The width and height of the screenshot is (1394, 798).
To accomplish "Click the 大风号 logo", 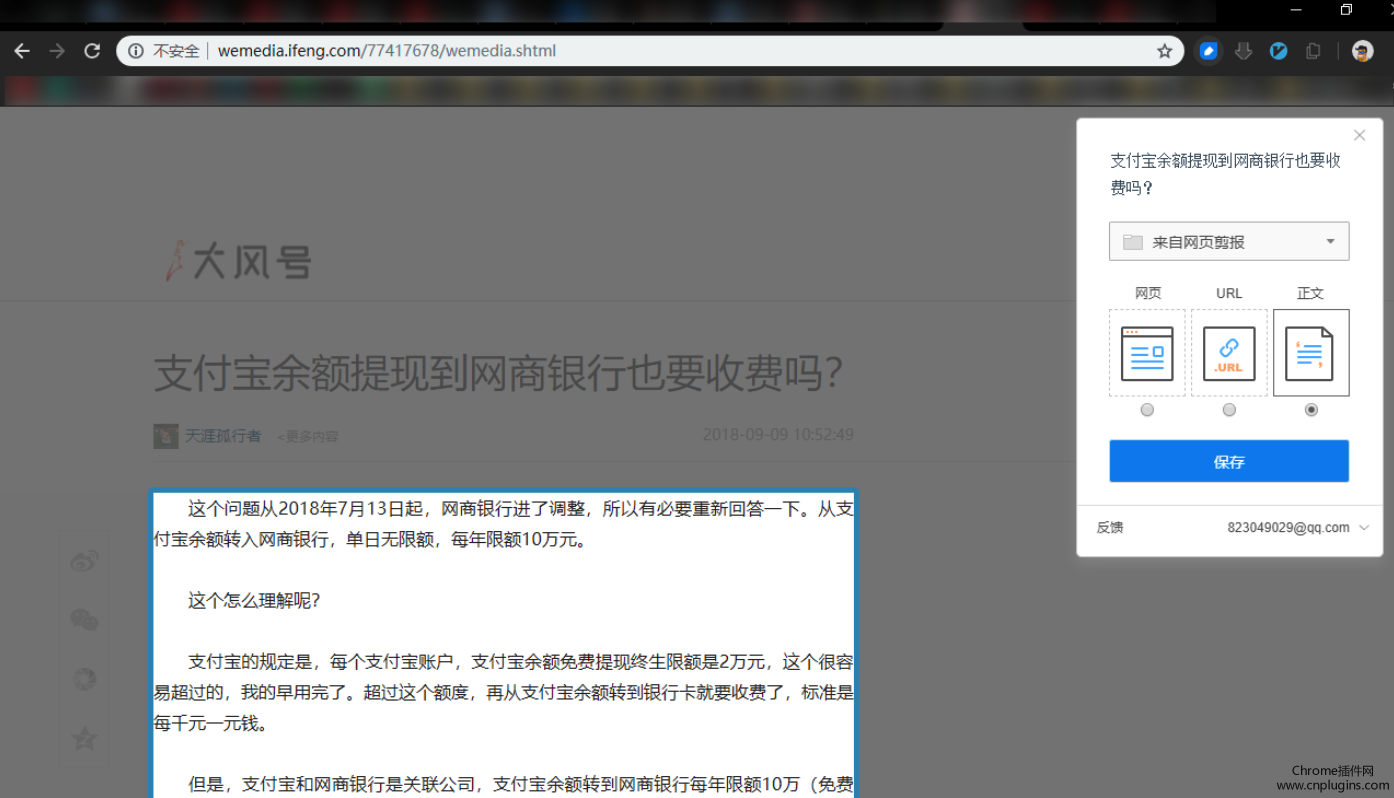I will (x=238, y=261).
